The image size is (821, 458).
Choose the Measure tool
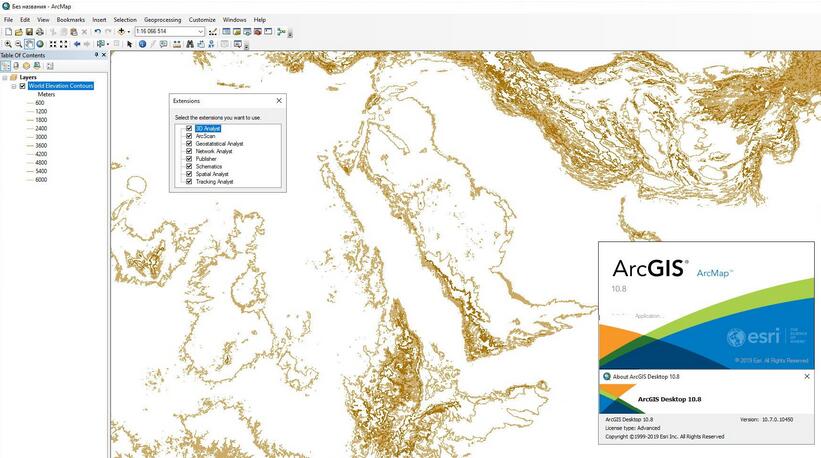pos(177,44)
